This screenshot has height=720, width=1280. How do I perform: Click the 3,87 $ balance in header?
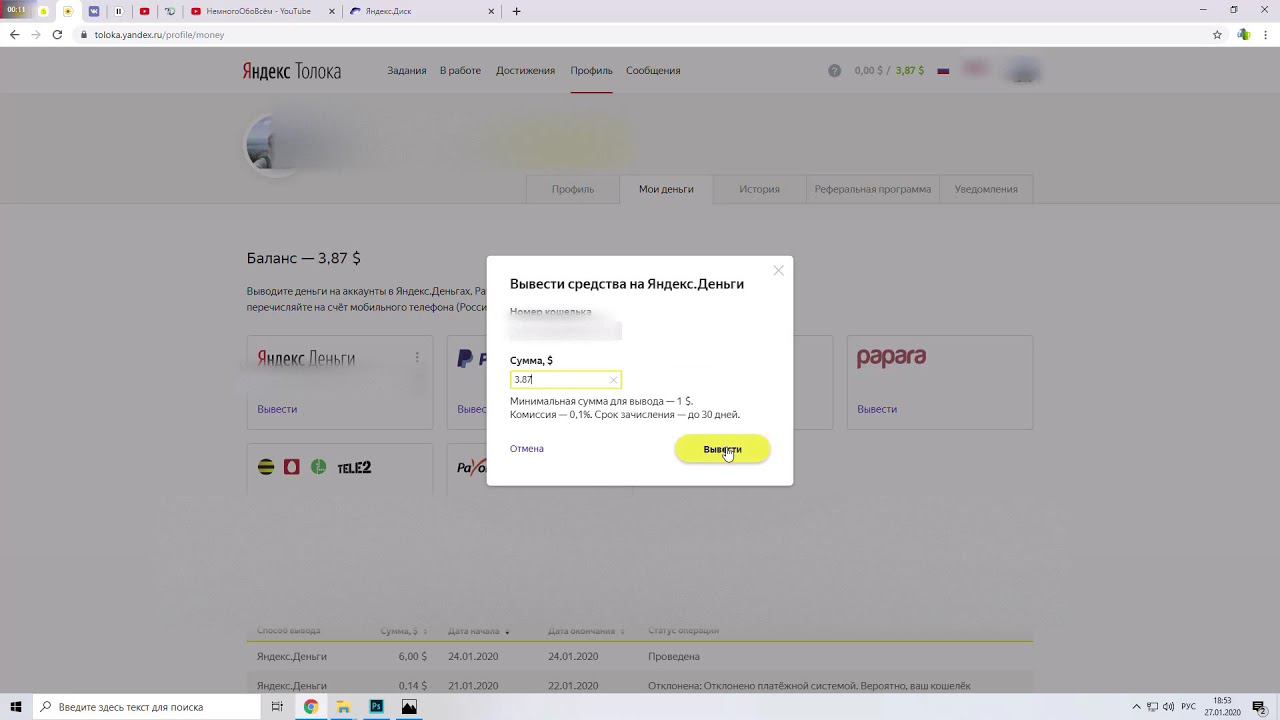tap(910, 71)
